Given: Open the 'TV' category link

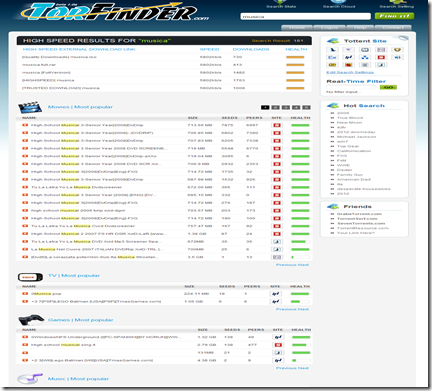Looking at the screenshot, I should pyautogui.click(x=52, y=275).
